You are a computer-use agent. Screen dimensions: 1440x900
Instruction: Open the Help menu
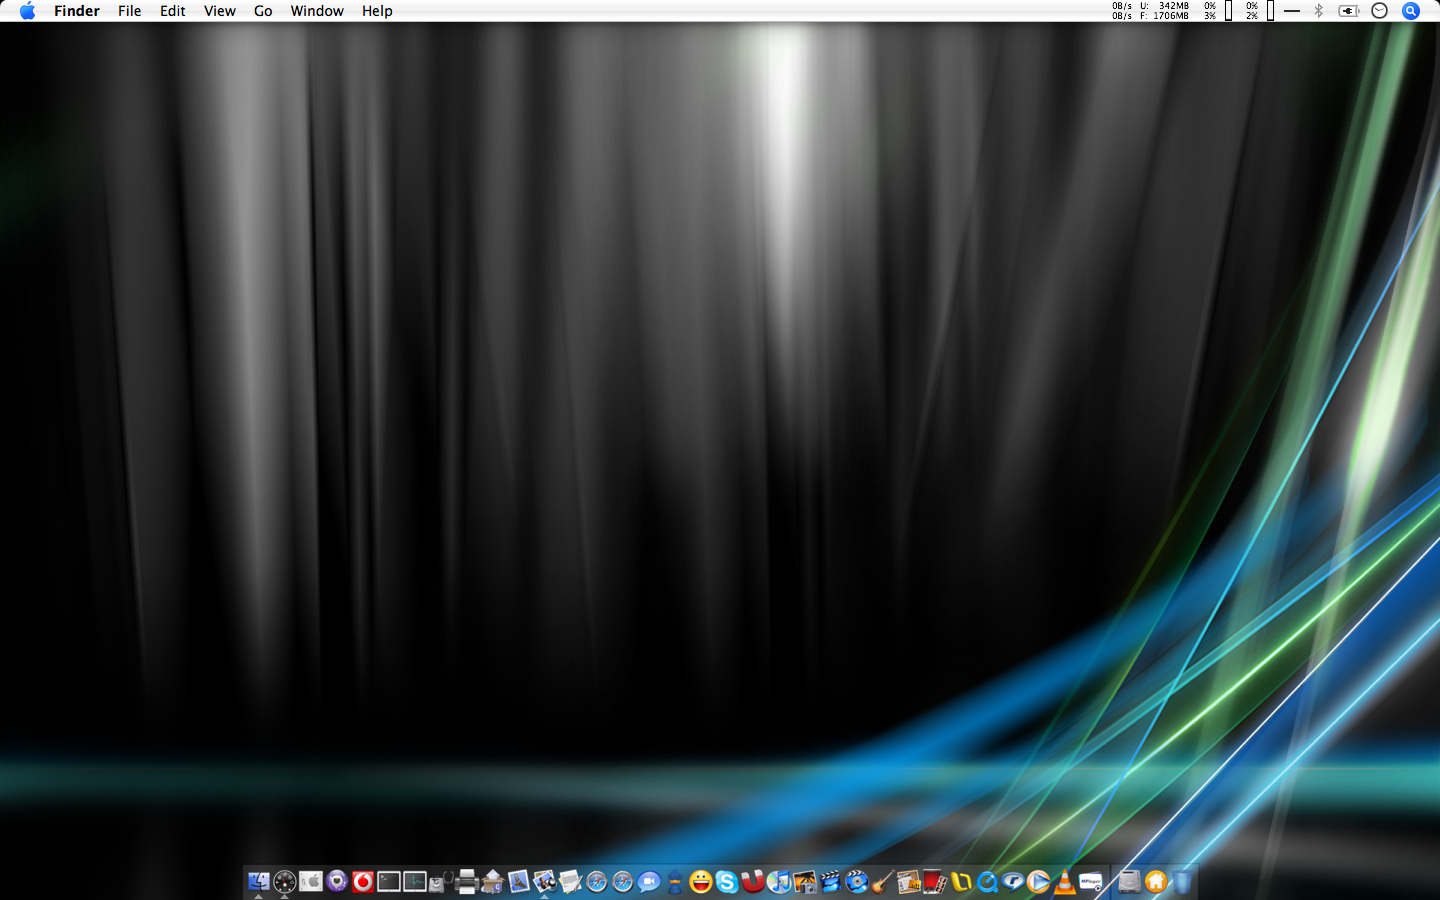point(377,11)
